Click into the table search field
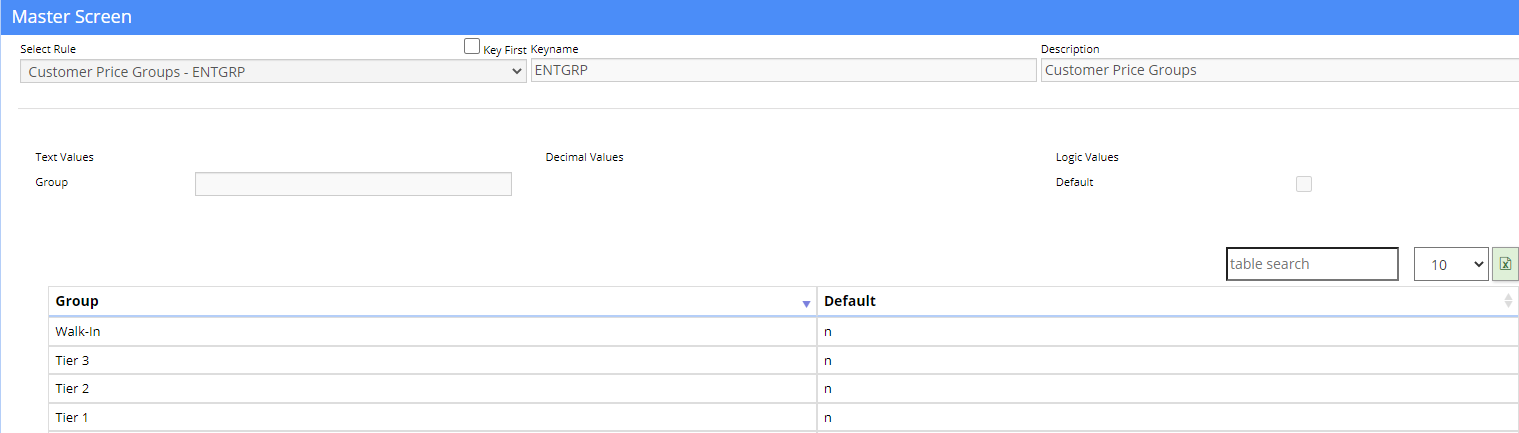Screen dimensions: 1519x433 pyautogui.click(x=1312, y=264)
